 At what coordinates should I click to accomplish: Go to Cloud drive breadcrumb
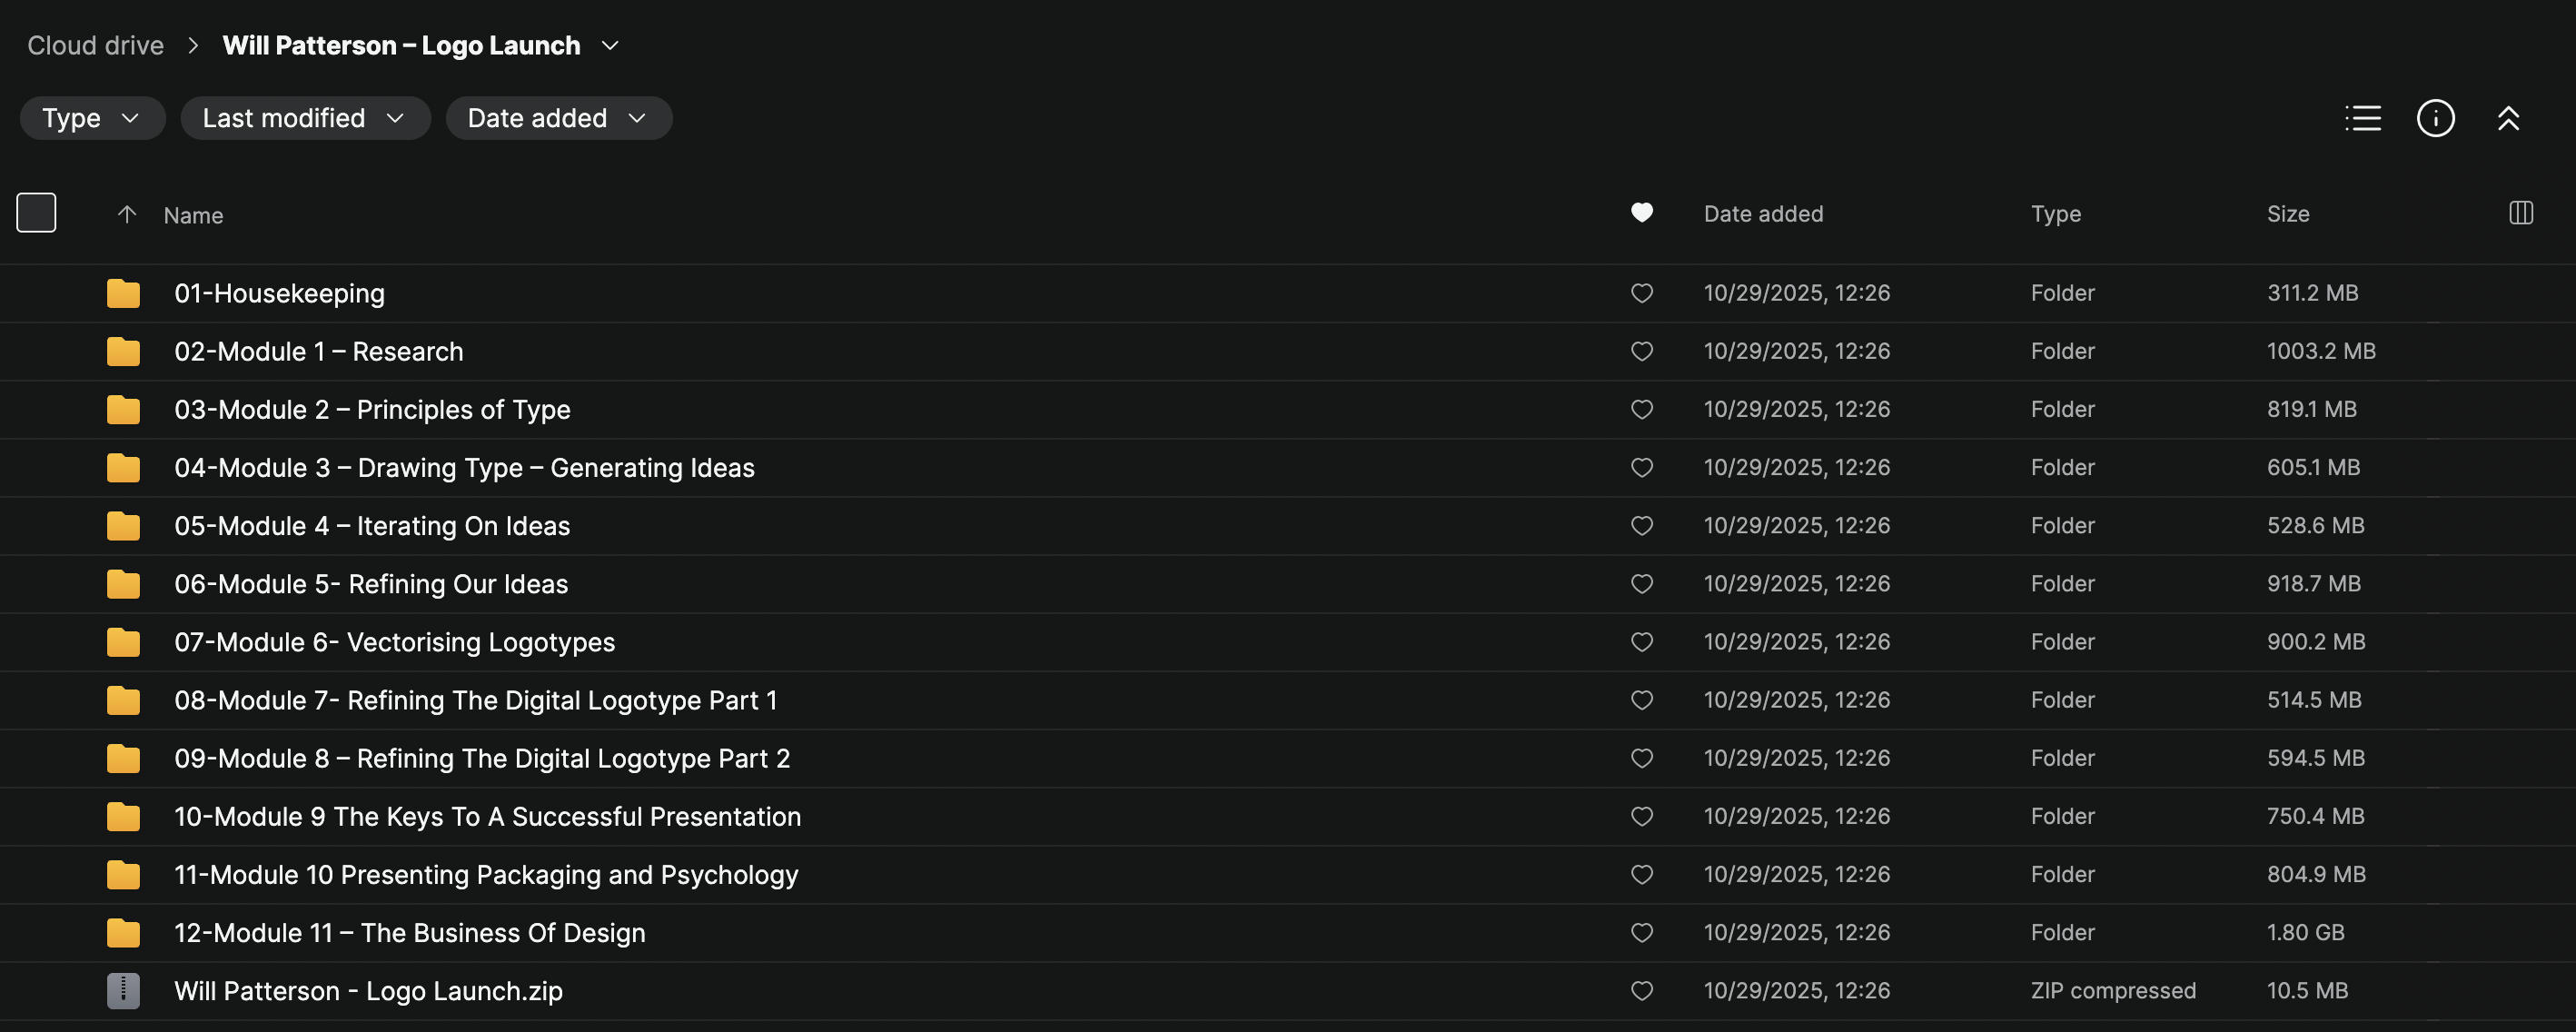click(95, 46)
